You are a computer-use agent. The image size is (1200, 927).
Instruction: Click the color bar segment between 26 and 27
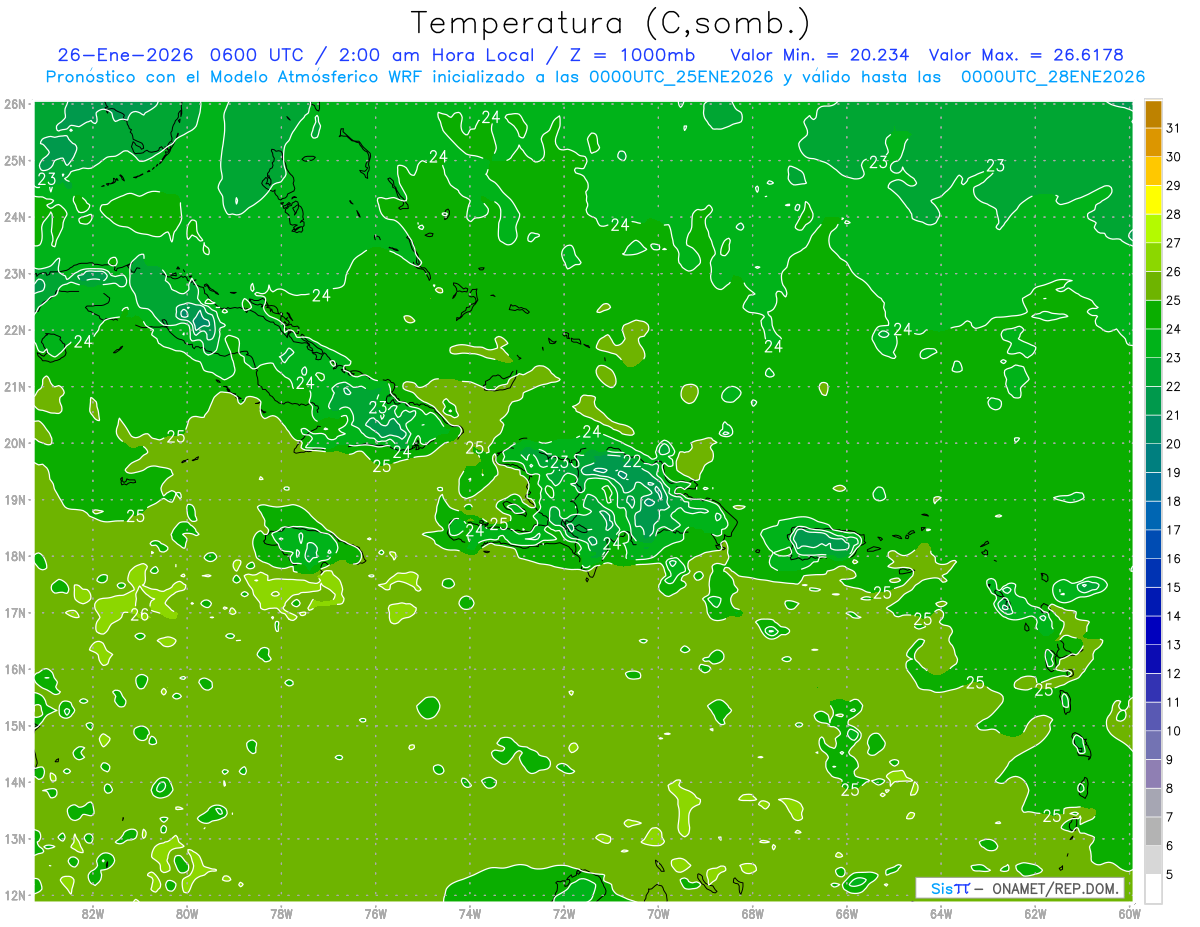pos(1153,257)
